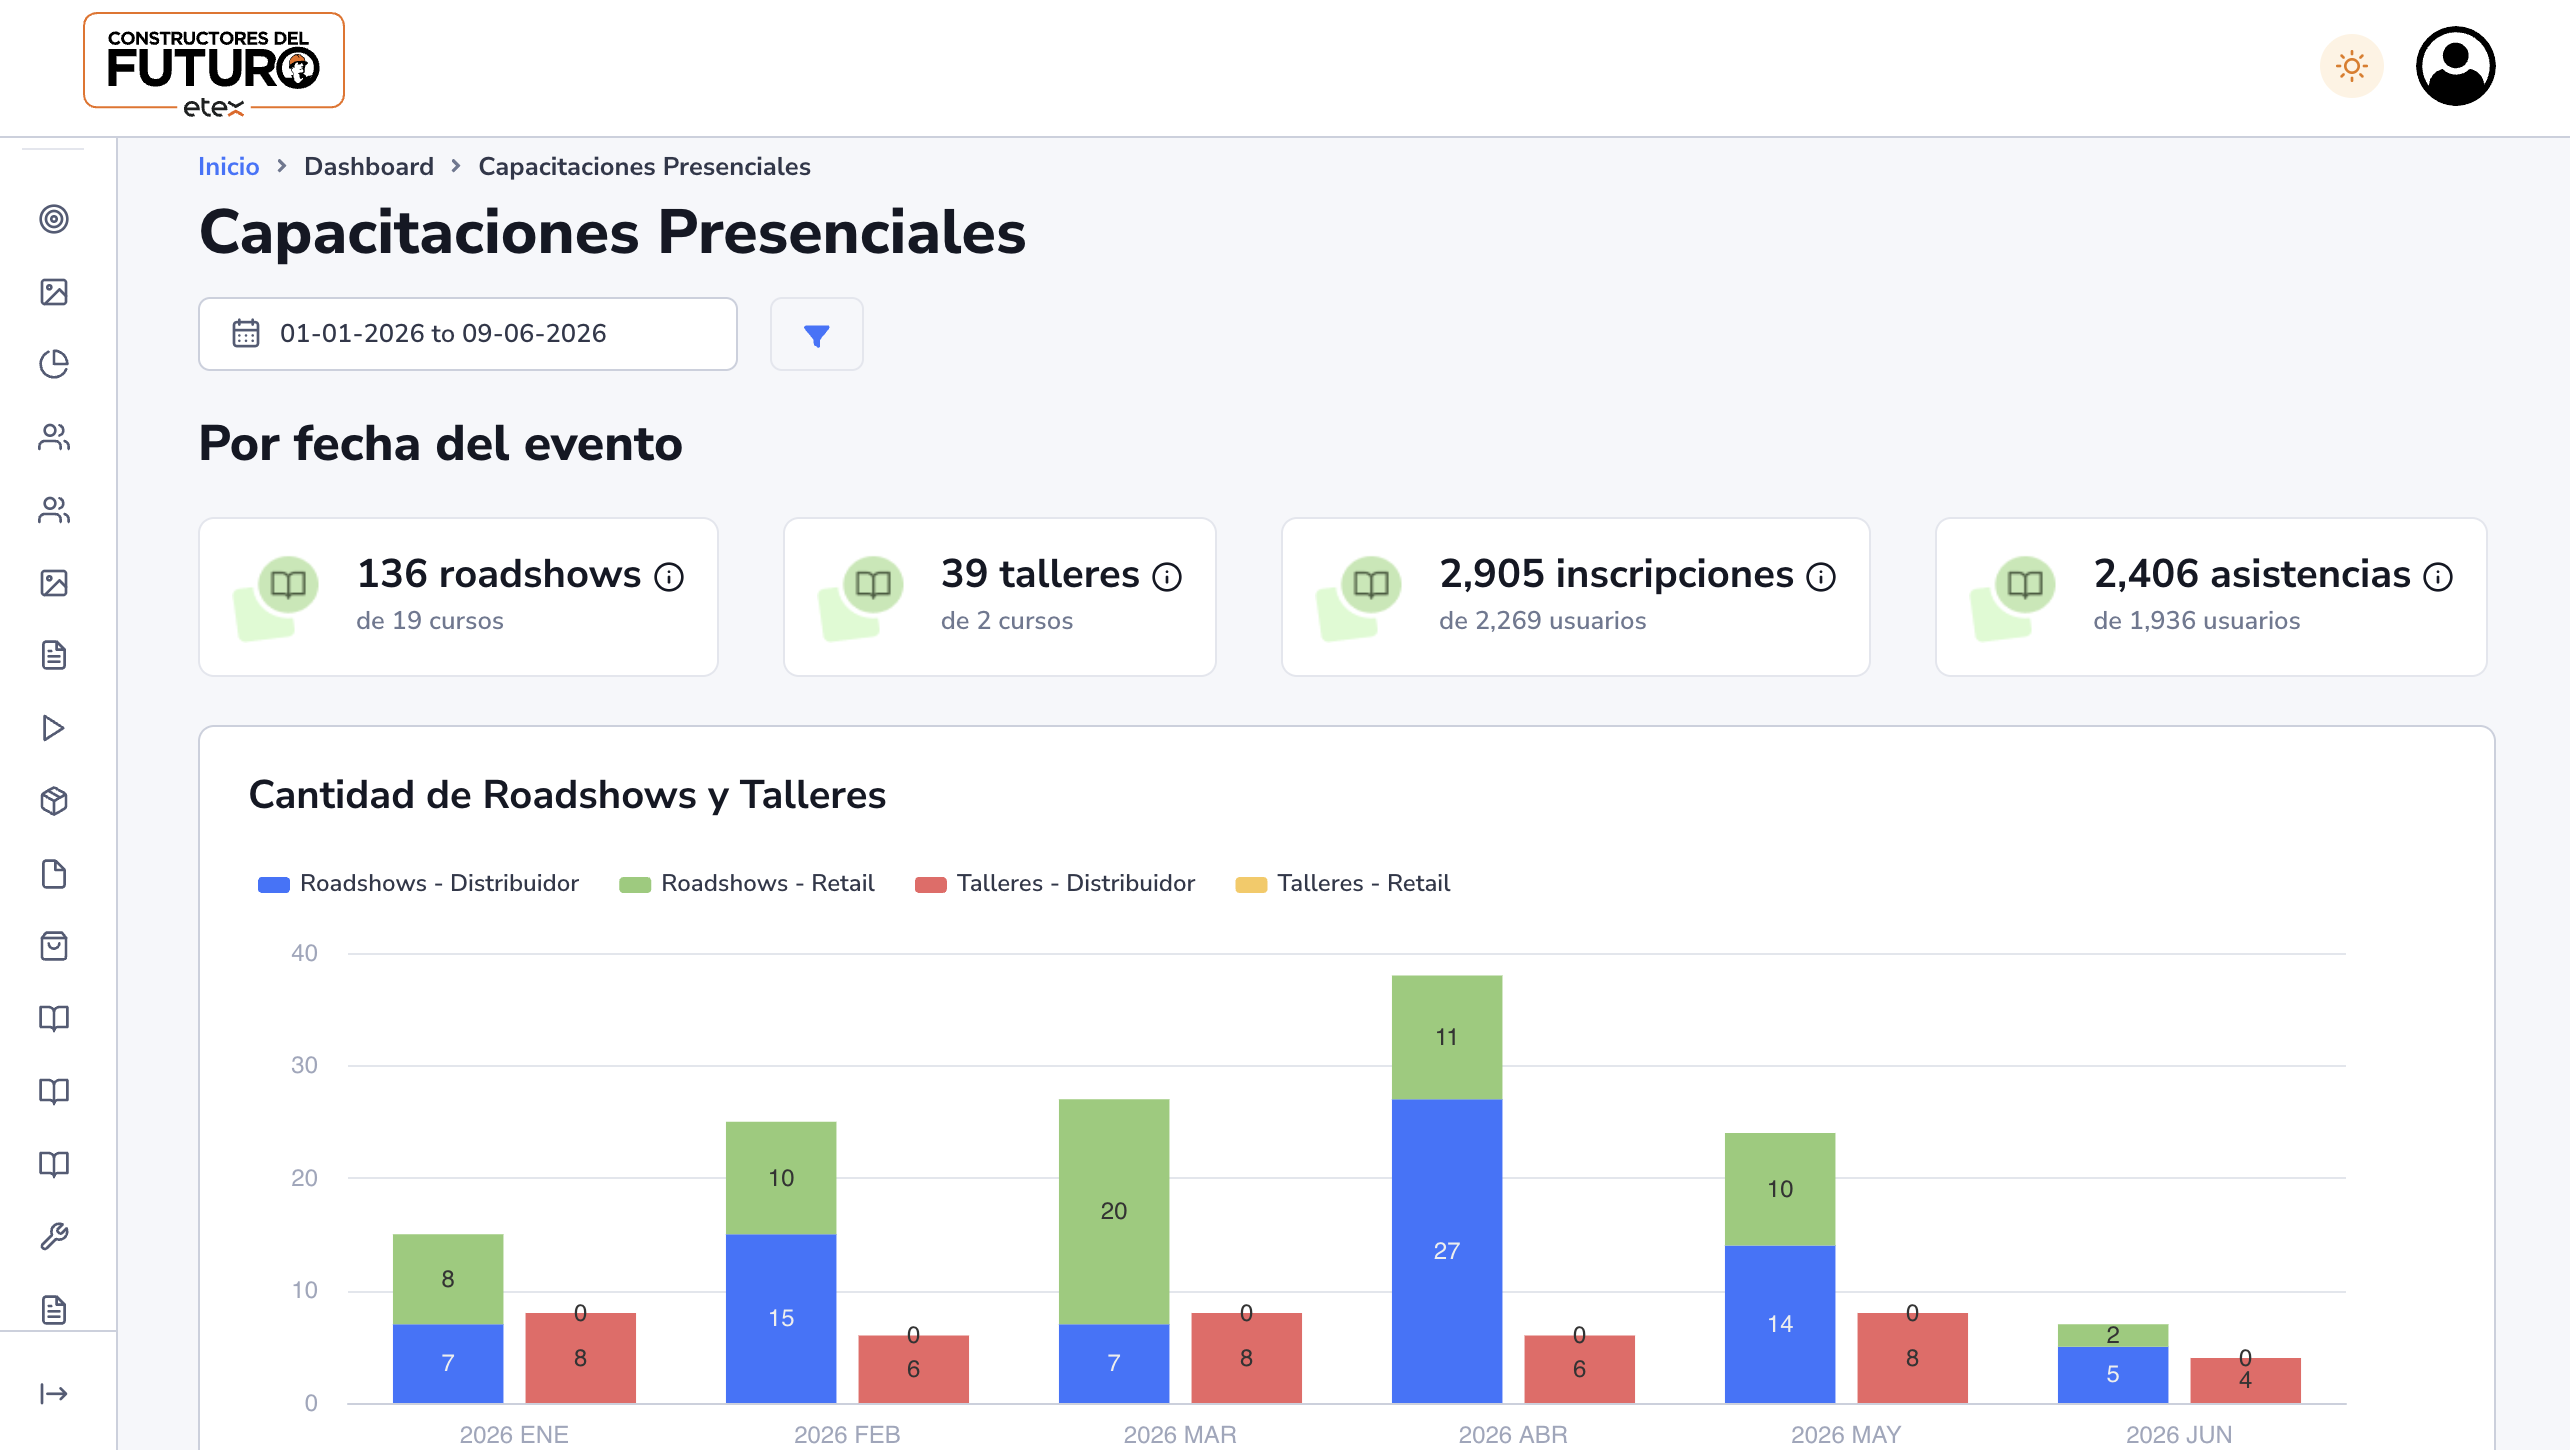Click 'de 19 cursos' text

(430, 621)
